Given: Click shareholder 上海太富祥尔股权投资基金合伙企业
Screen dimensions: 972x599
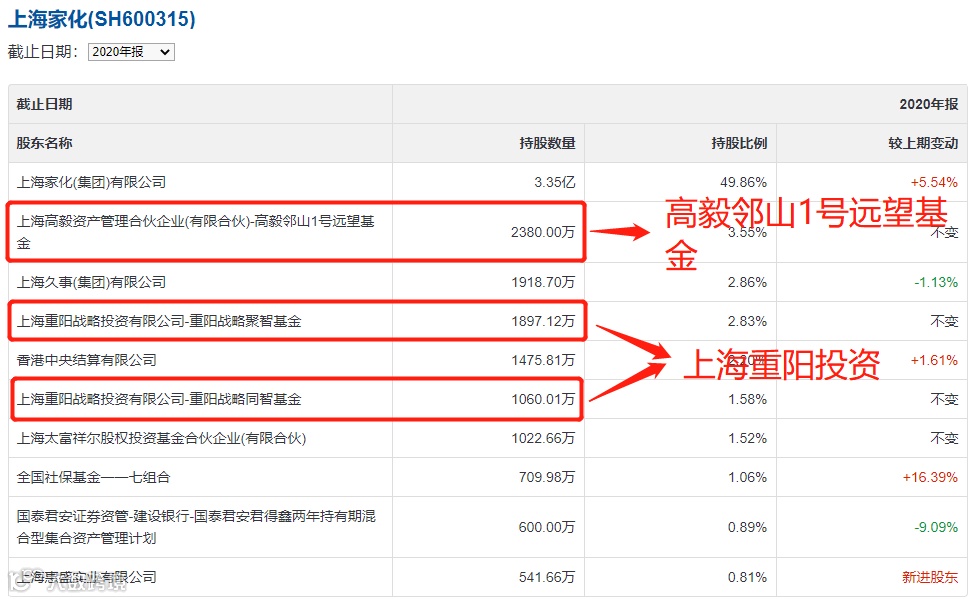Looking at the screenshot, I should (161, 438).
